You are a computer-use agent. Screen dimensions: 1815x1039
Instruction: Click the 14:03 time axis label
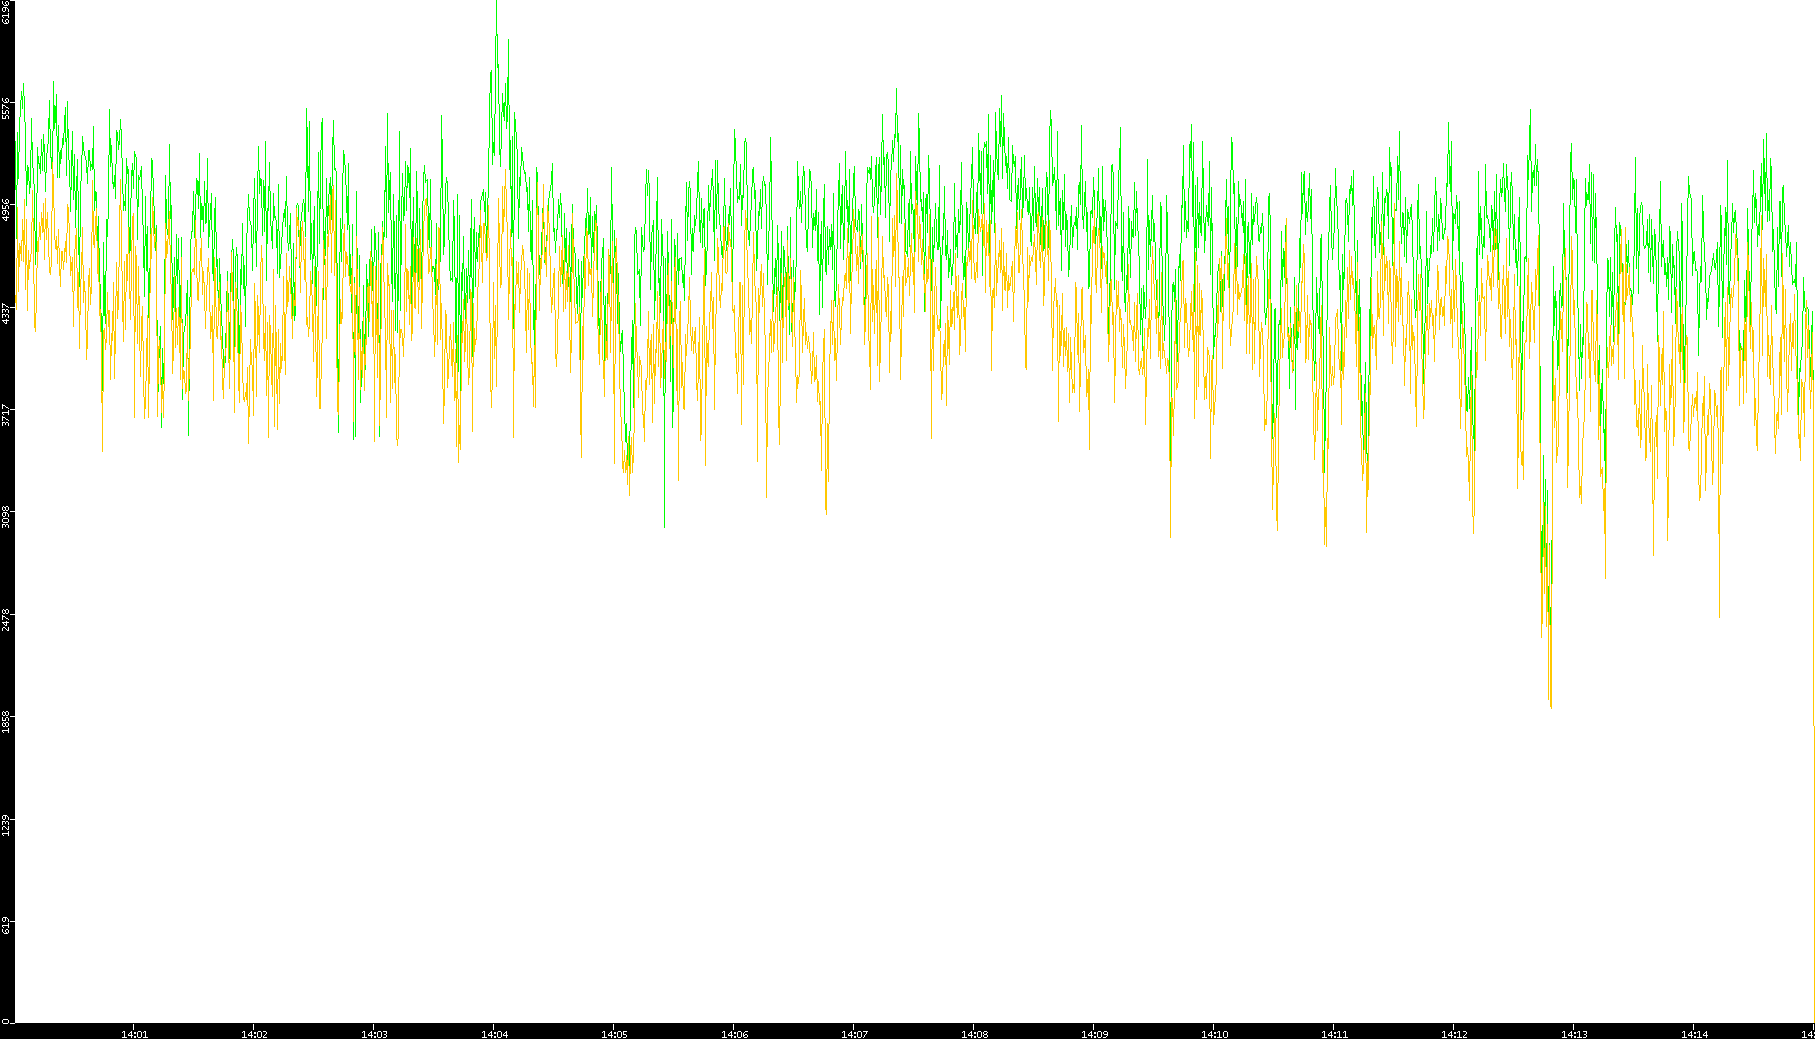pyautogui.click(x=374, y=1033)
